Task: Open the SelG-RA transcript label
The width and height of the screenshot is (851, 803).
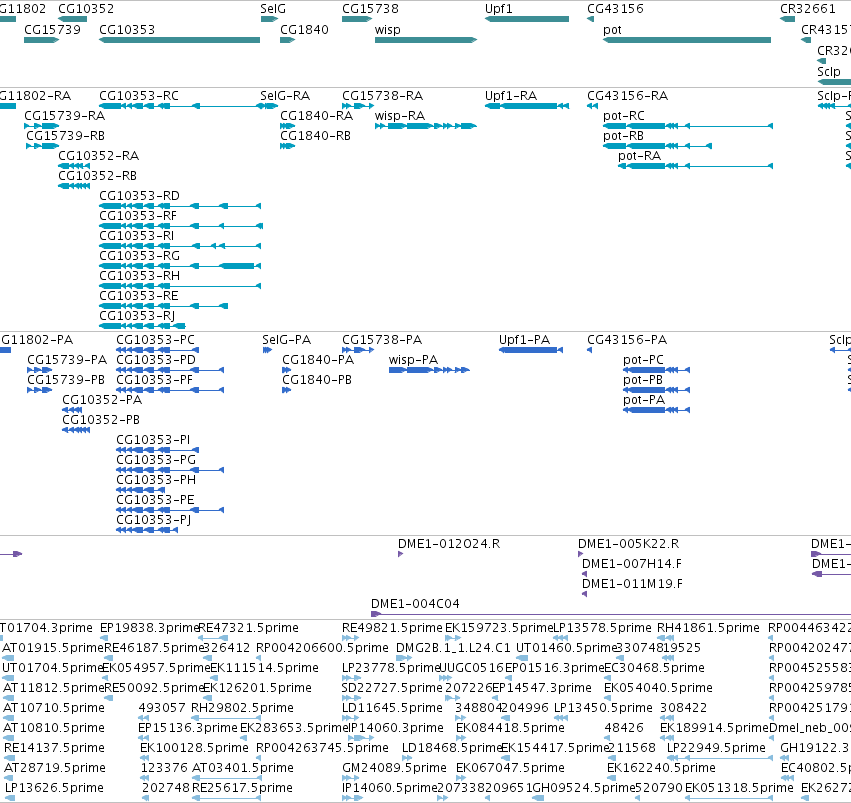Action: coord(285,95)
